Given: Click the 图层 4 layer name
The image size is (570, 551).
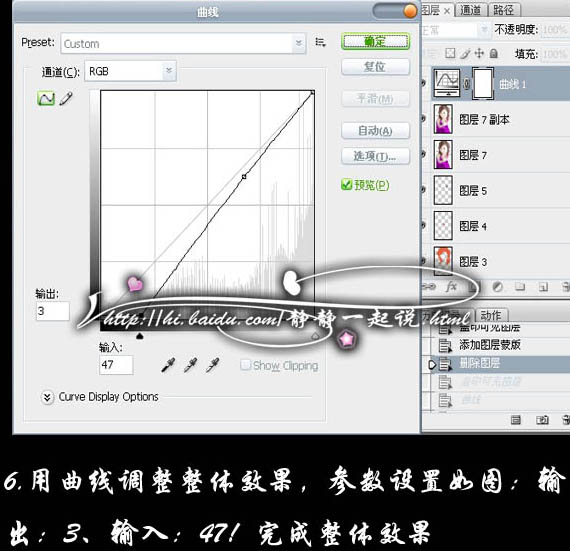Looking at the screenshot, I should [x=473, y=226].
